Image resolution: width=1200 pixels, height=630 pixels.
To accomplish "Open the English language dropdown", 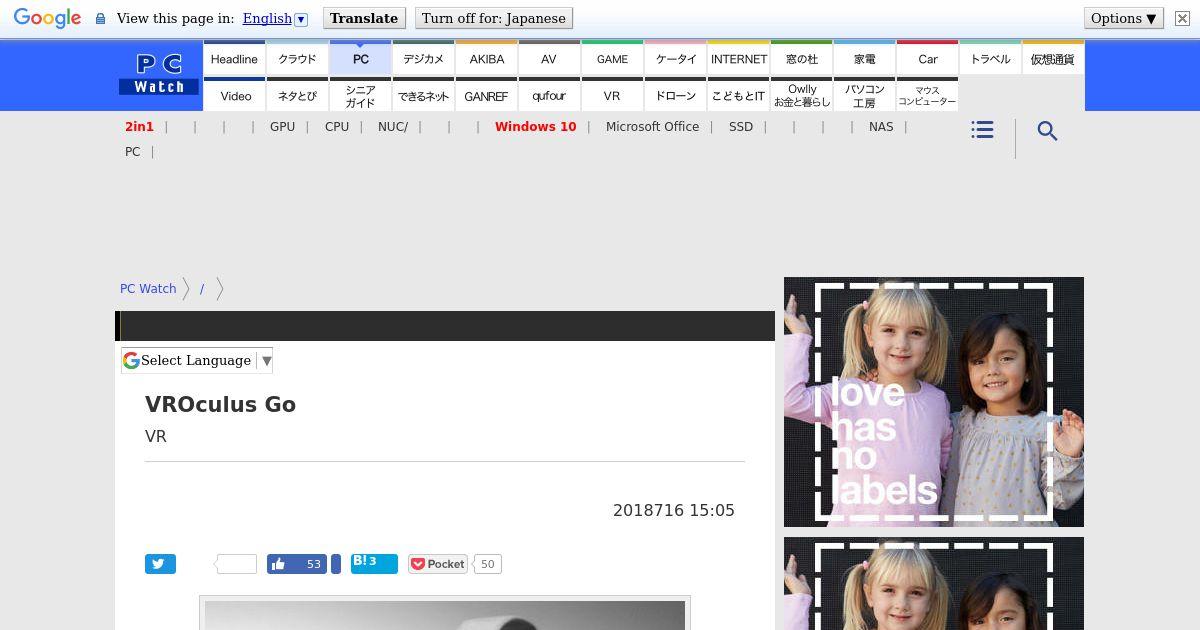I will 275,18.
